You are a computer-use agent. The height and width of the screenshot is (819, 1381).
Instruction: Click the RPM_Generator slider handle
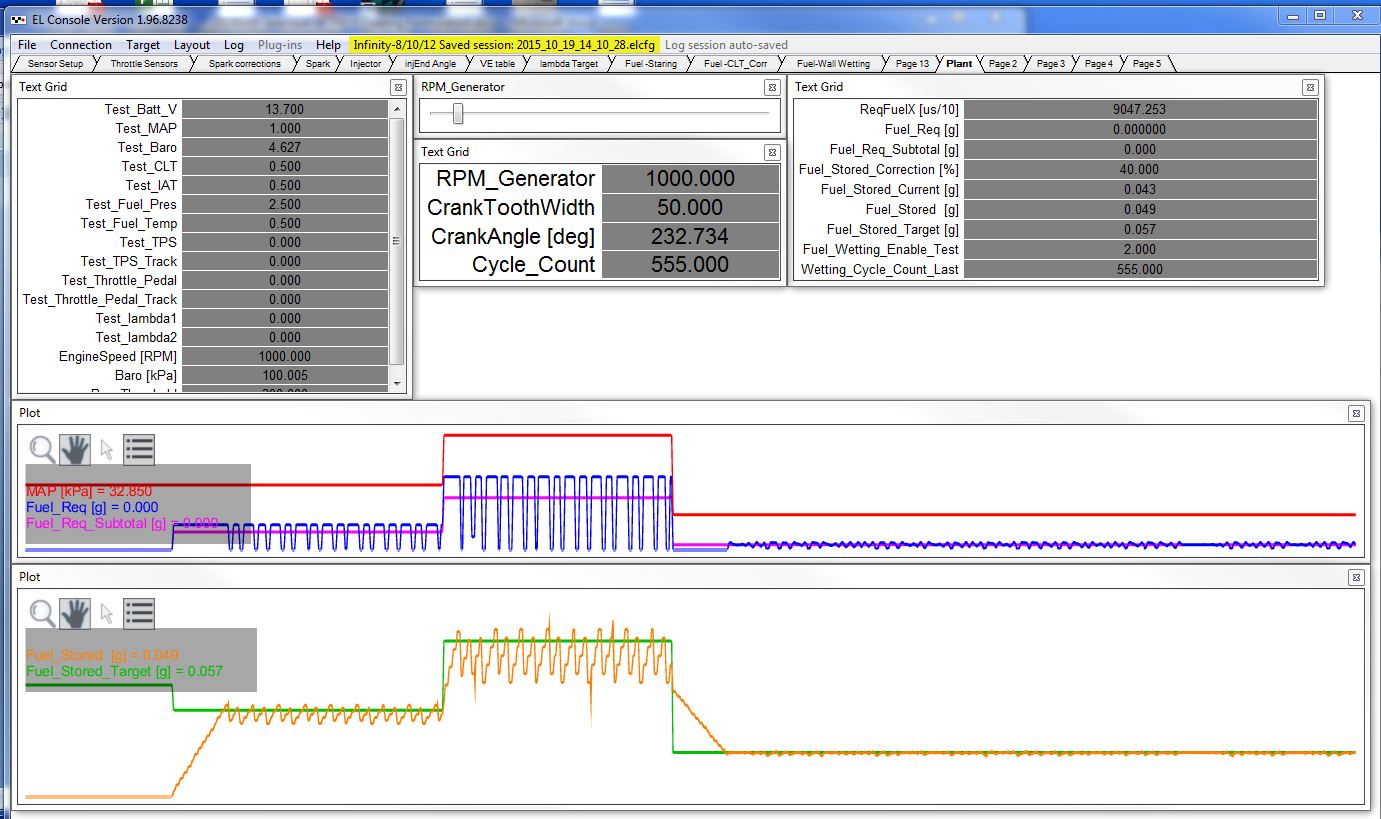(458, 115)
